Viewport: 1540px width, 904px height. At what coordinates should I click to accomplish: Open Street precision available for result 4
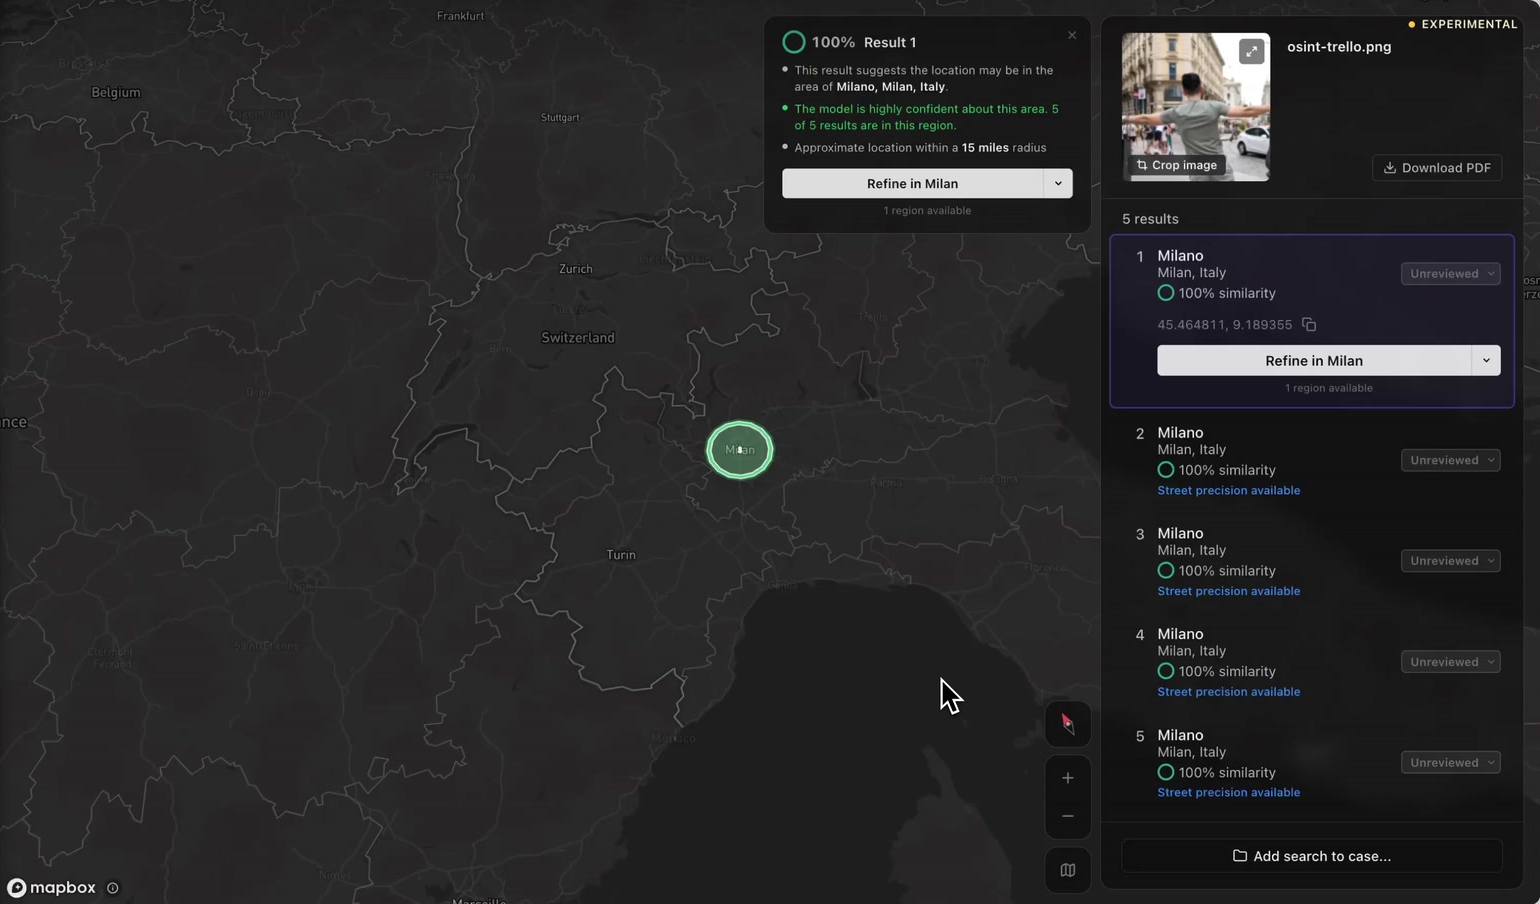pos(1229,692)
